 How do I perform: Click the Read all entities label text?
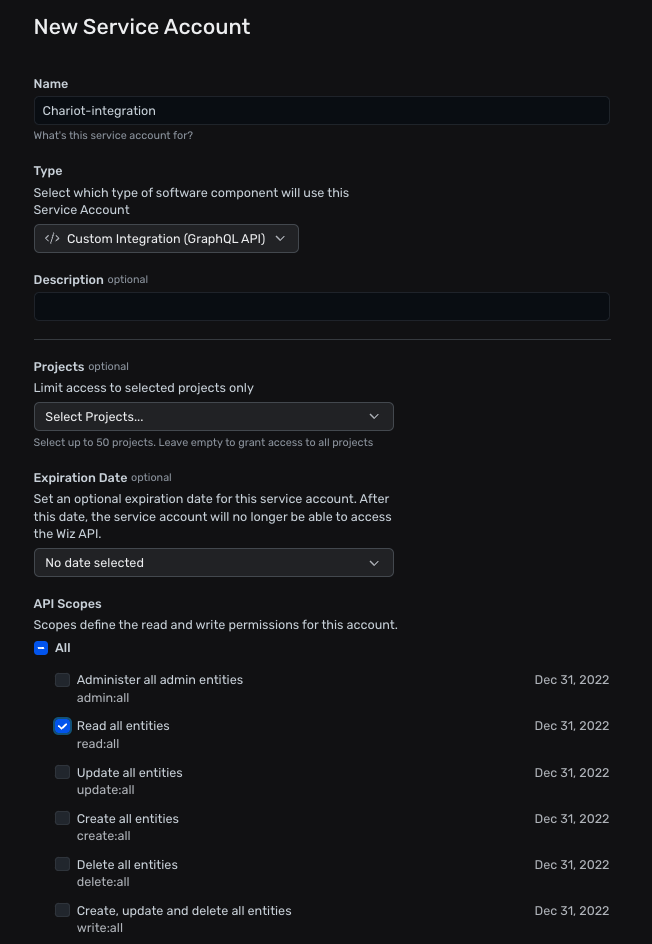click(x=123, y=726)
